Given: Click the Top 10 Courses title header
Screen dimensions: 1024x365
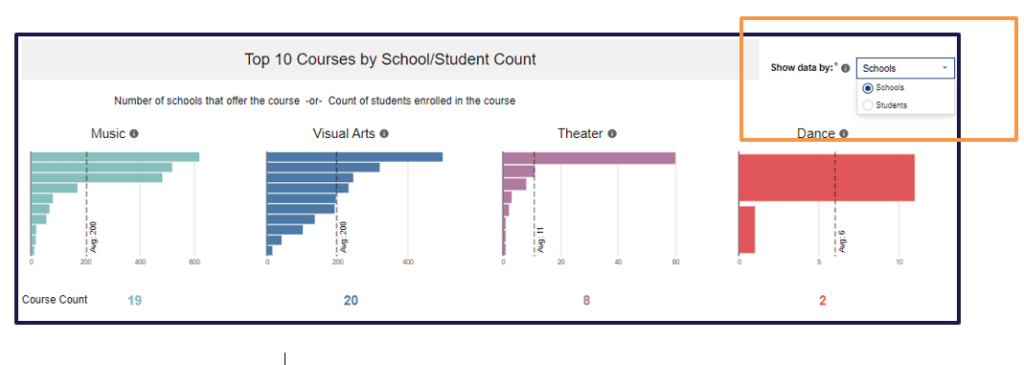Looking at the screenshot, I should point(391,59).
